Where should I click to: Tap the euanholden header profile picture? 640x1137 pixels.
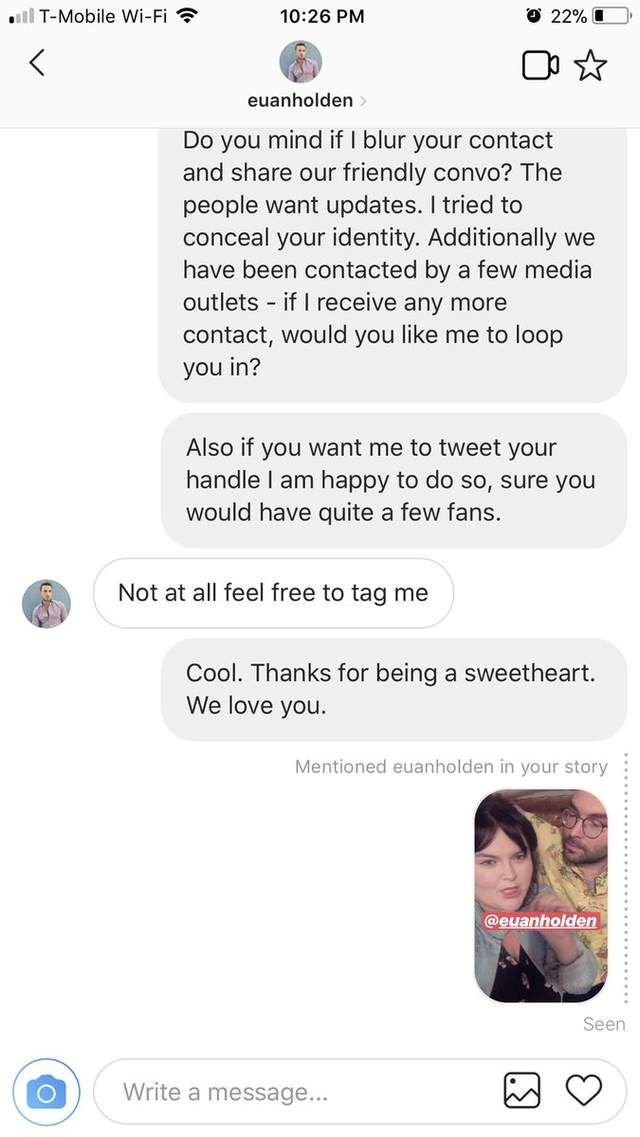300,63
